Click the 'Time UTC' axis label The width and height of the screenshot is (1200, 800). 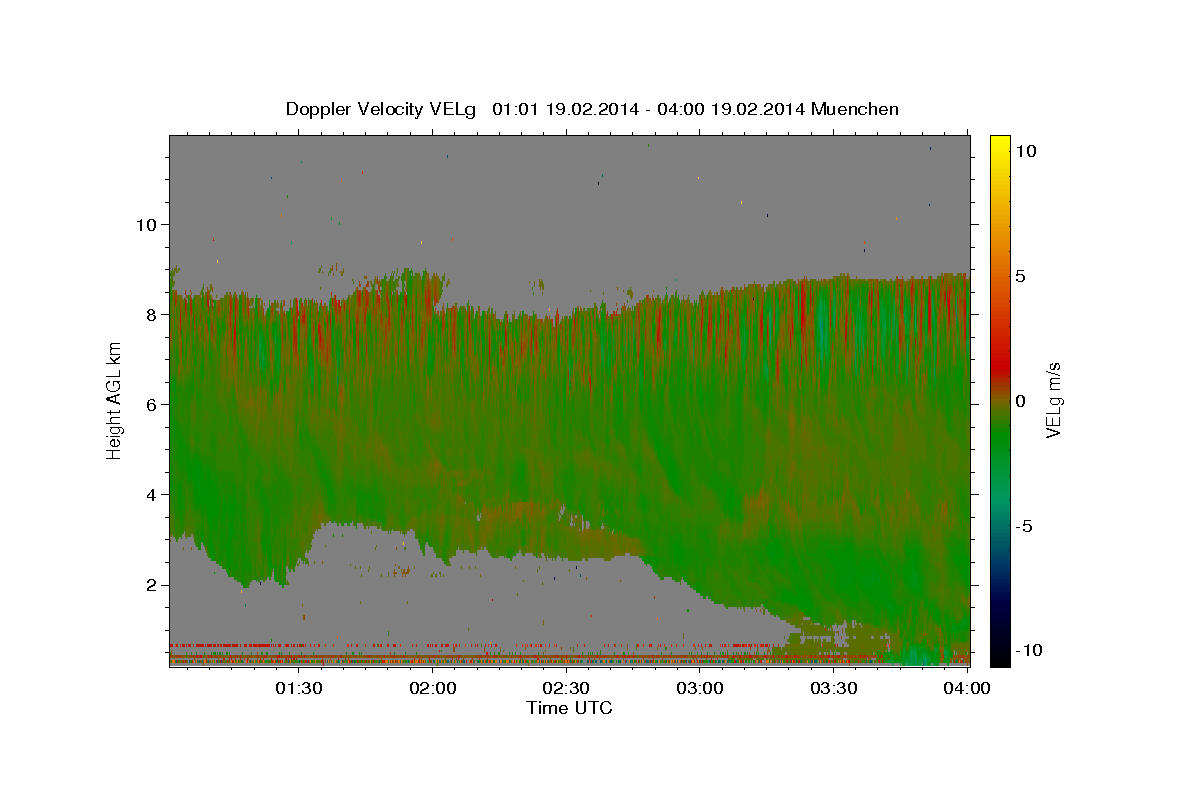click(x=569, y=708)
